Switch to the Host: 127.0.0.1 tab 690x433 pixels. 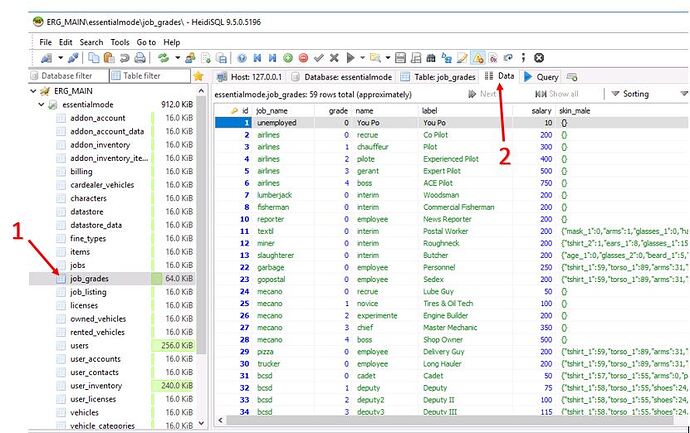250,77
